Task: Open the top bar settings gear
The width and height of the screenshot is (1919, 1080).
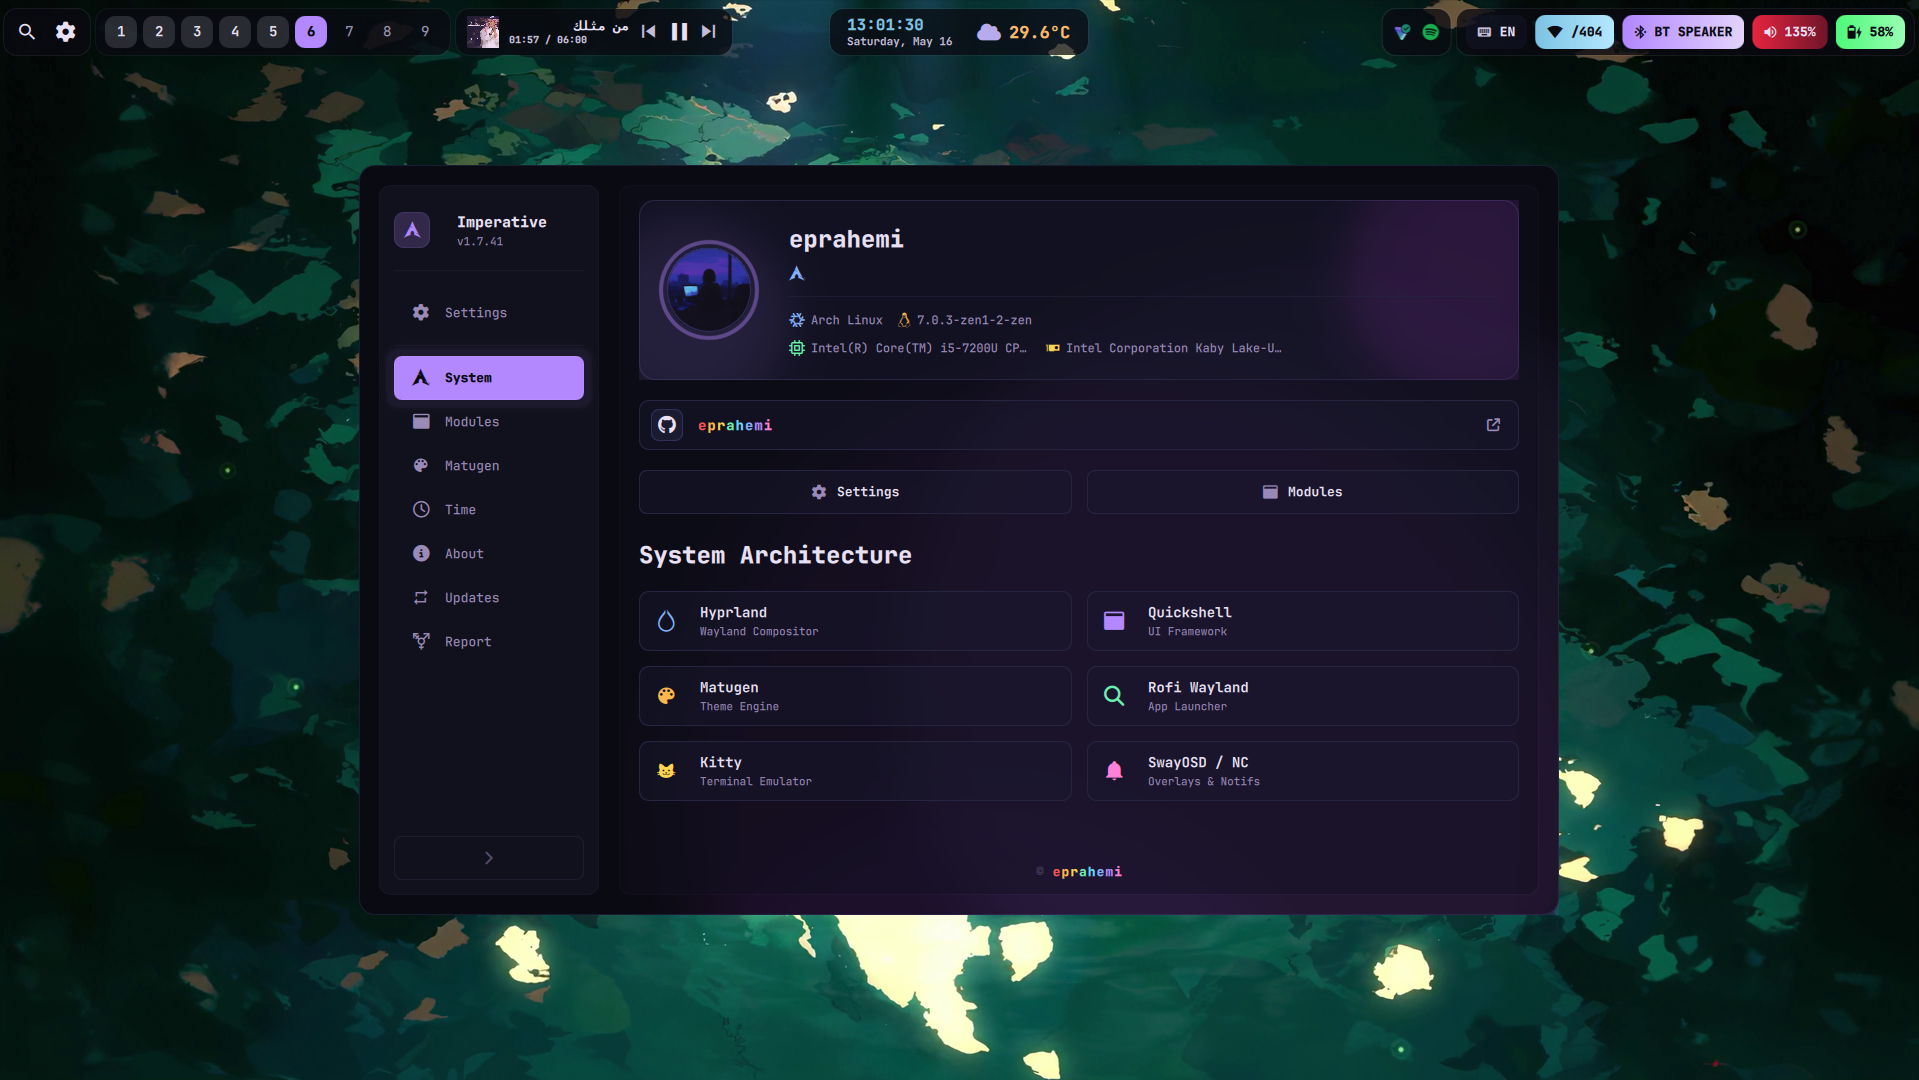Action: click(x=66, y=32)
